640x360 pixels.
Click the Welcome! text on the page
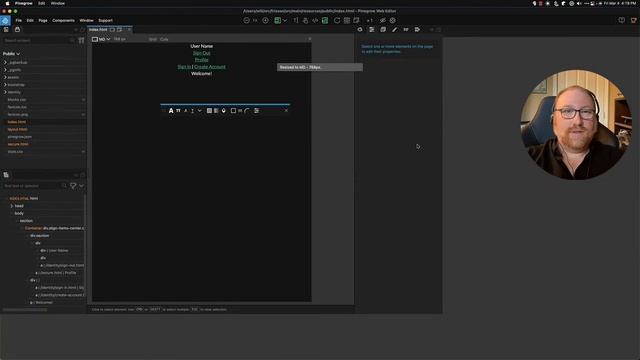(x=201, y=74)
